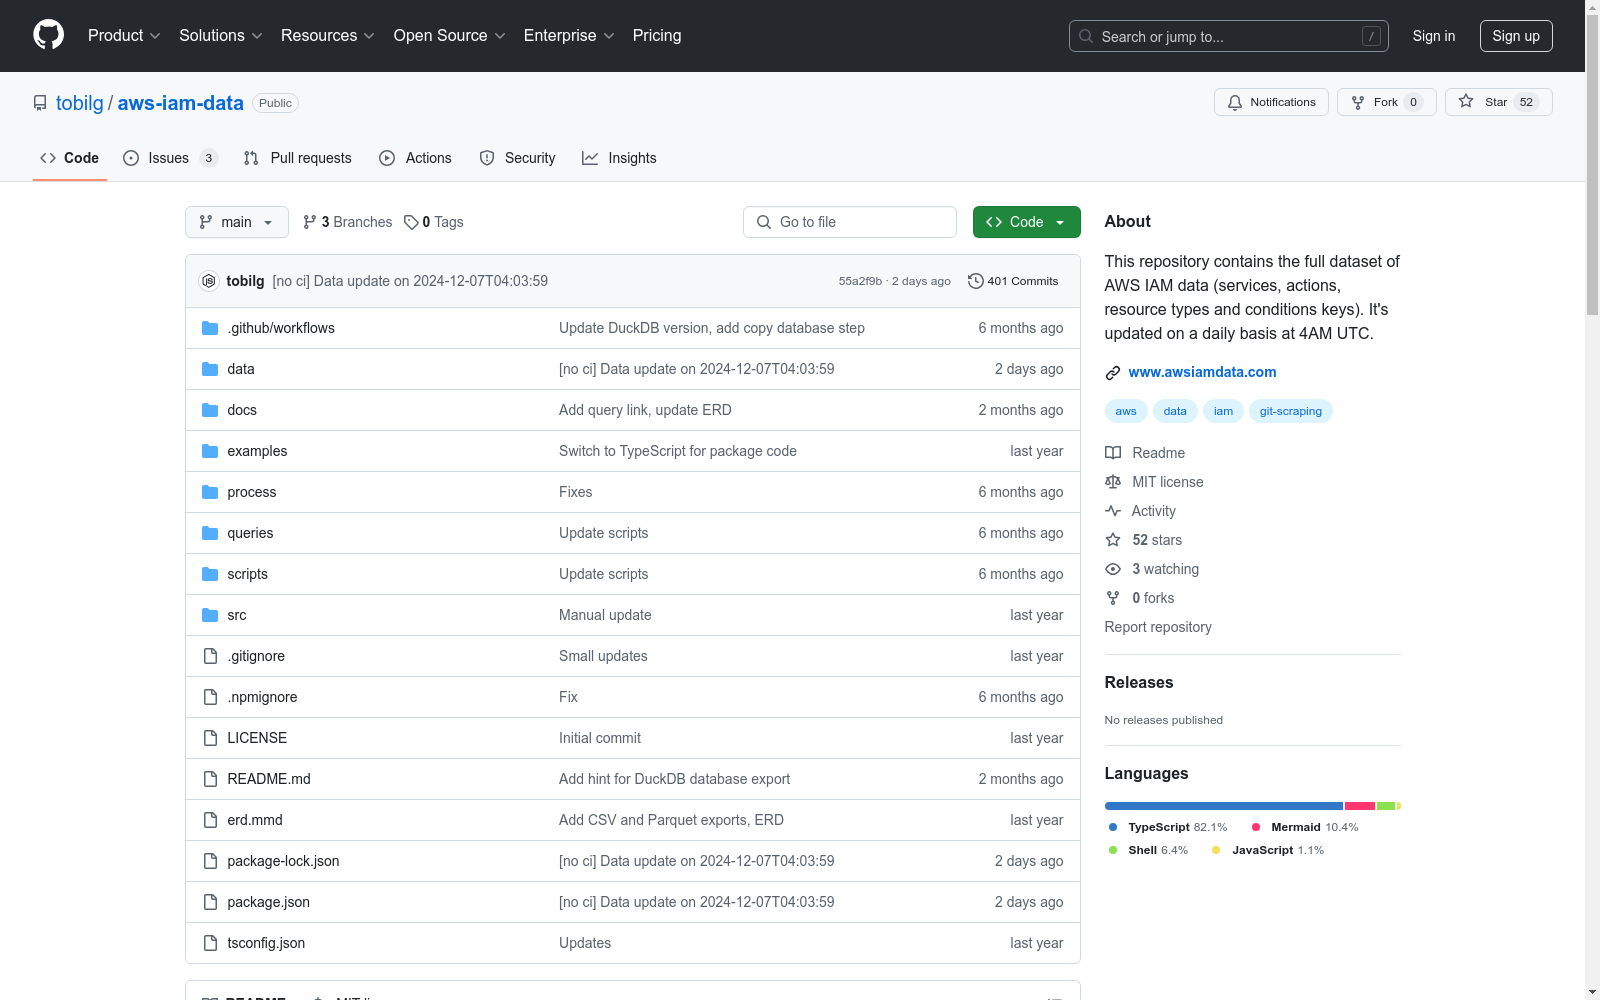Open the www.awsiamdata.com website link
The image size is (1600, 1000).
(1203, 372)
